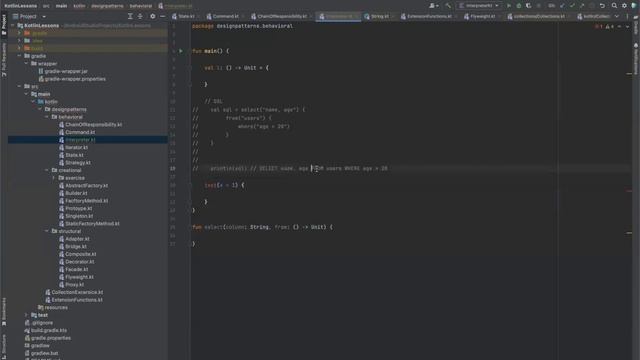640x360 pixels.
Task: Click the Build hammer icon
Action: click(x=448, y=6)
